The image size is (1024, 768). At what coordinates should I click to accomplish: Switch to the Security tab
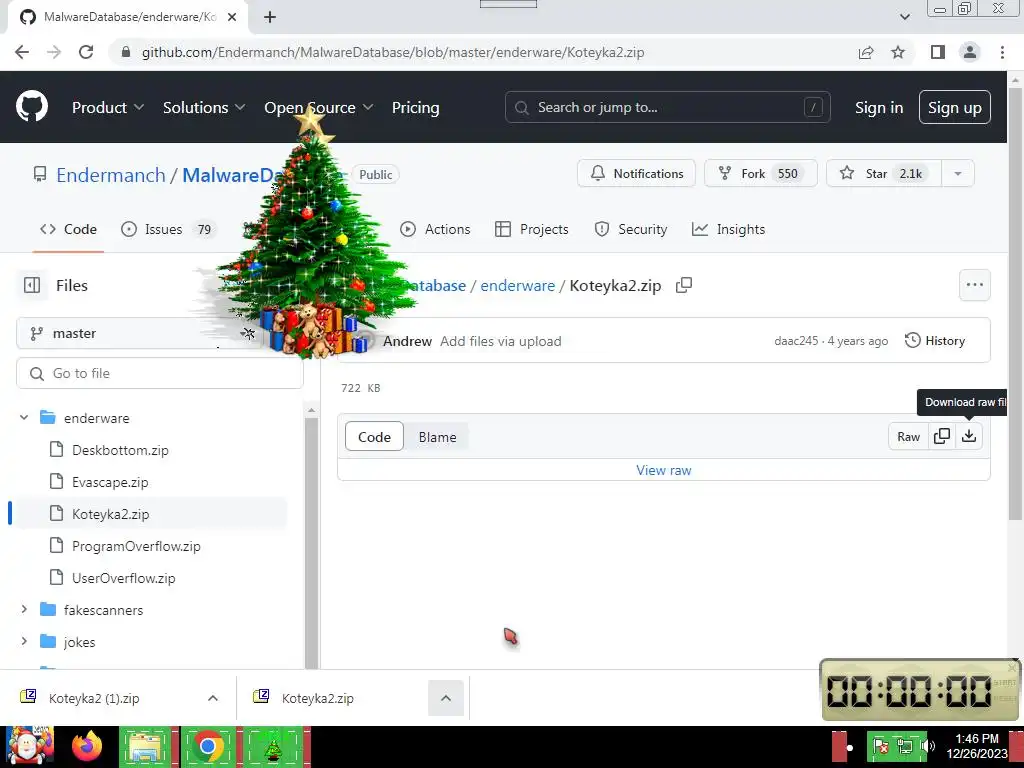(631, 229)
